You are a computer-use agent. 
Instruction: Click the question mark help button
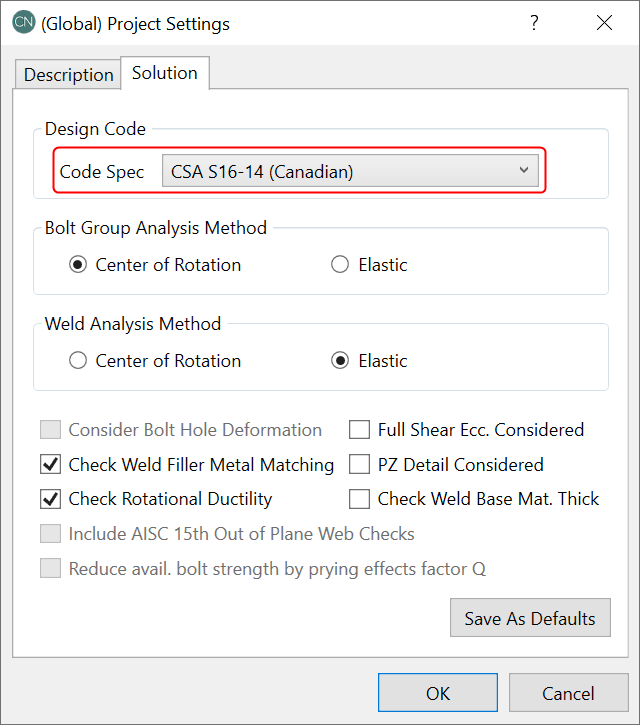tap(535, 23)
